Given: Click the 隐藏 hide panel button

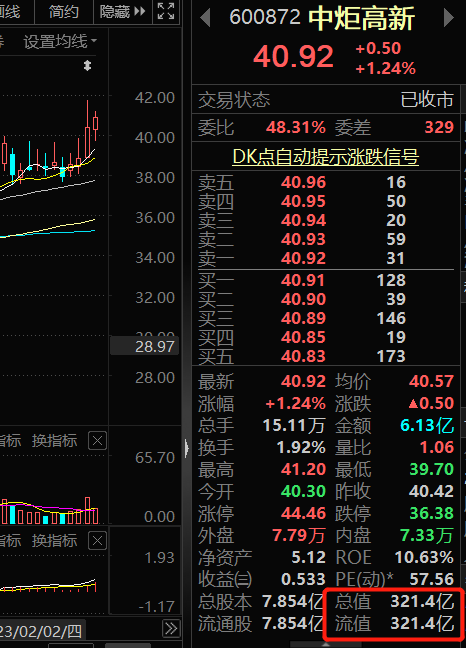Looking at the screenshot, I should click(122, 11).
